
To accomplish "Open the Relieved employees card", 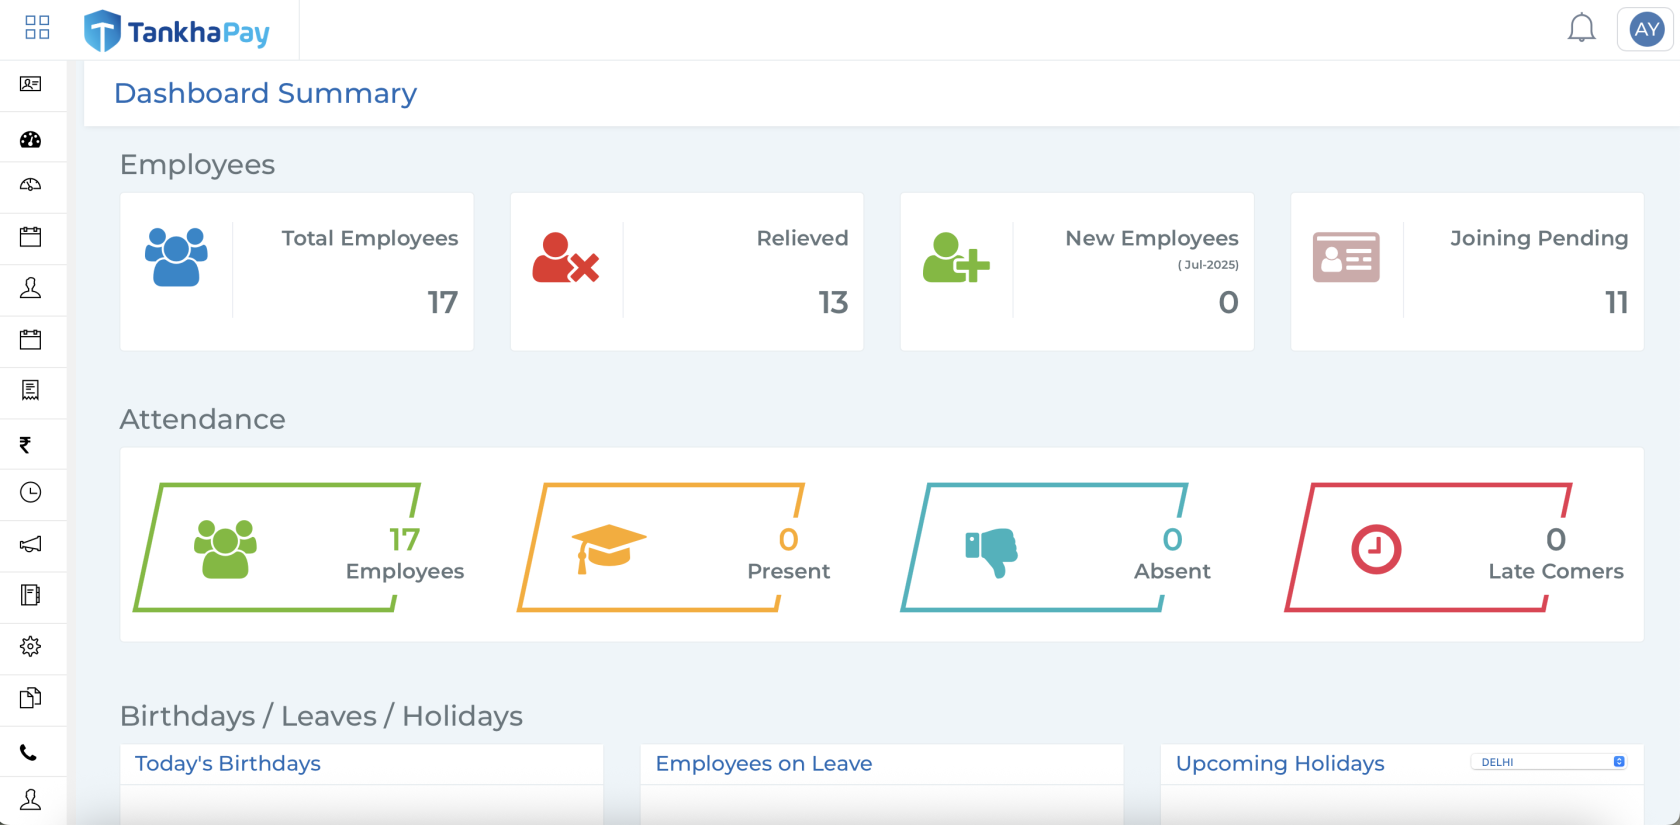I will (686, 271).
